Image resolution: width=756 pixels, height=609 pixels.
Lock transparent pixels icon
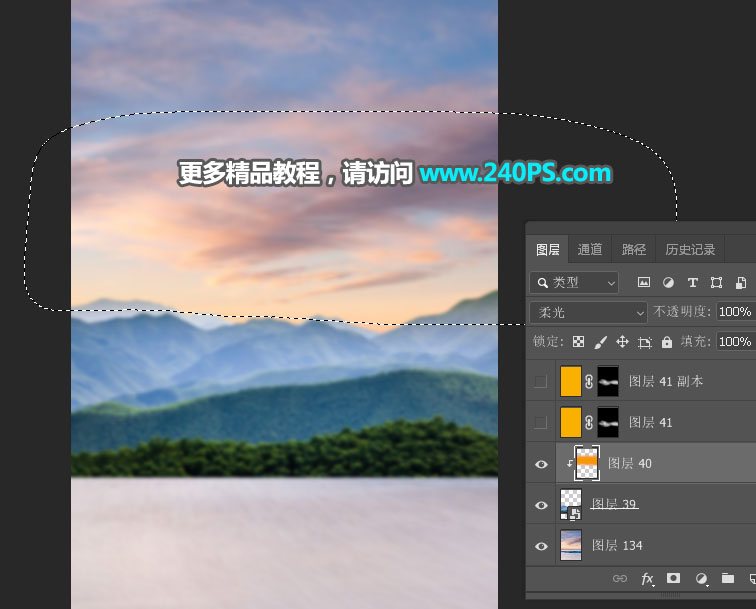578,342
